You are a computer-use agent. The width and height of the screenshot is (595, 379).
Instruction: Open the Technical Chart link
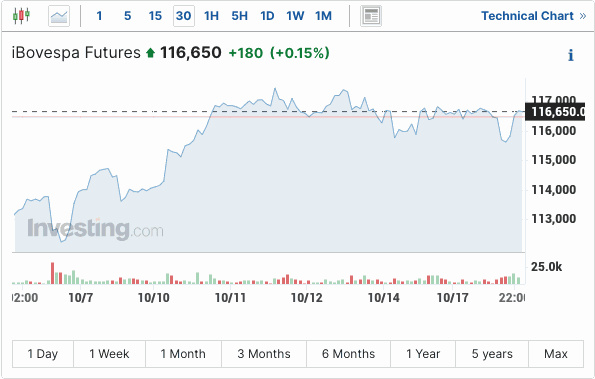click(534, 16)
